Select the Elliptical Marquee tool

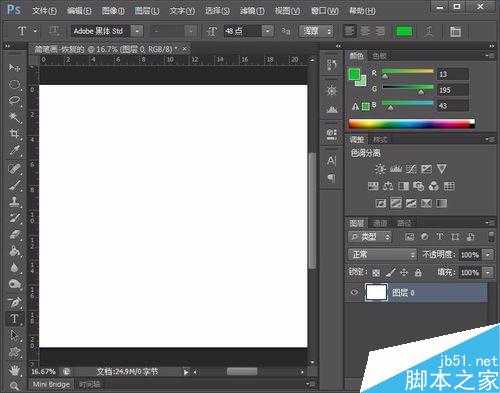[x=14, y=84]
